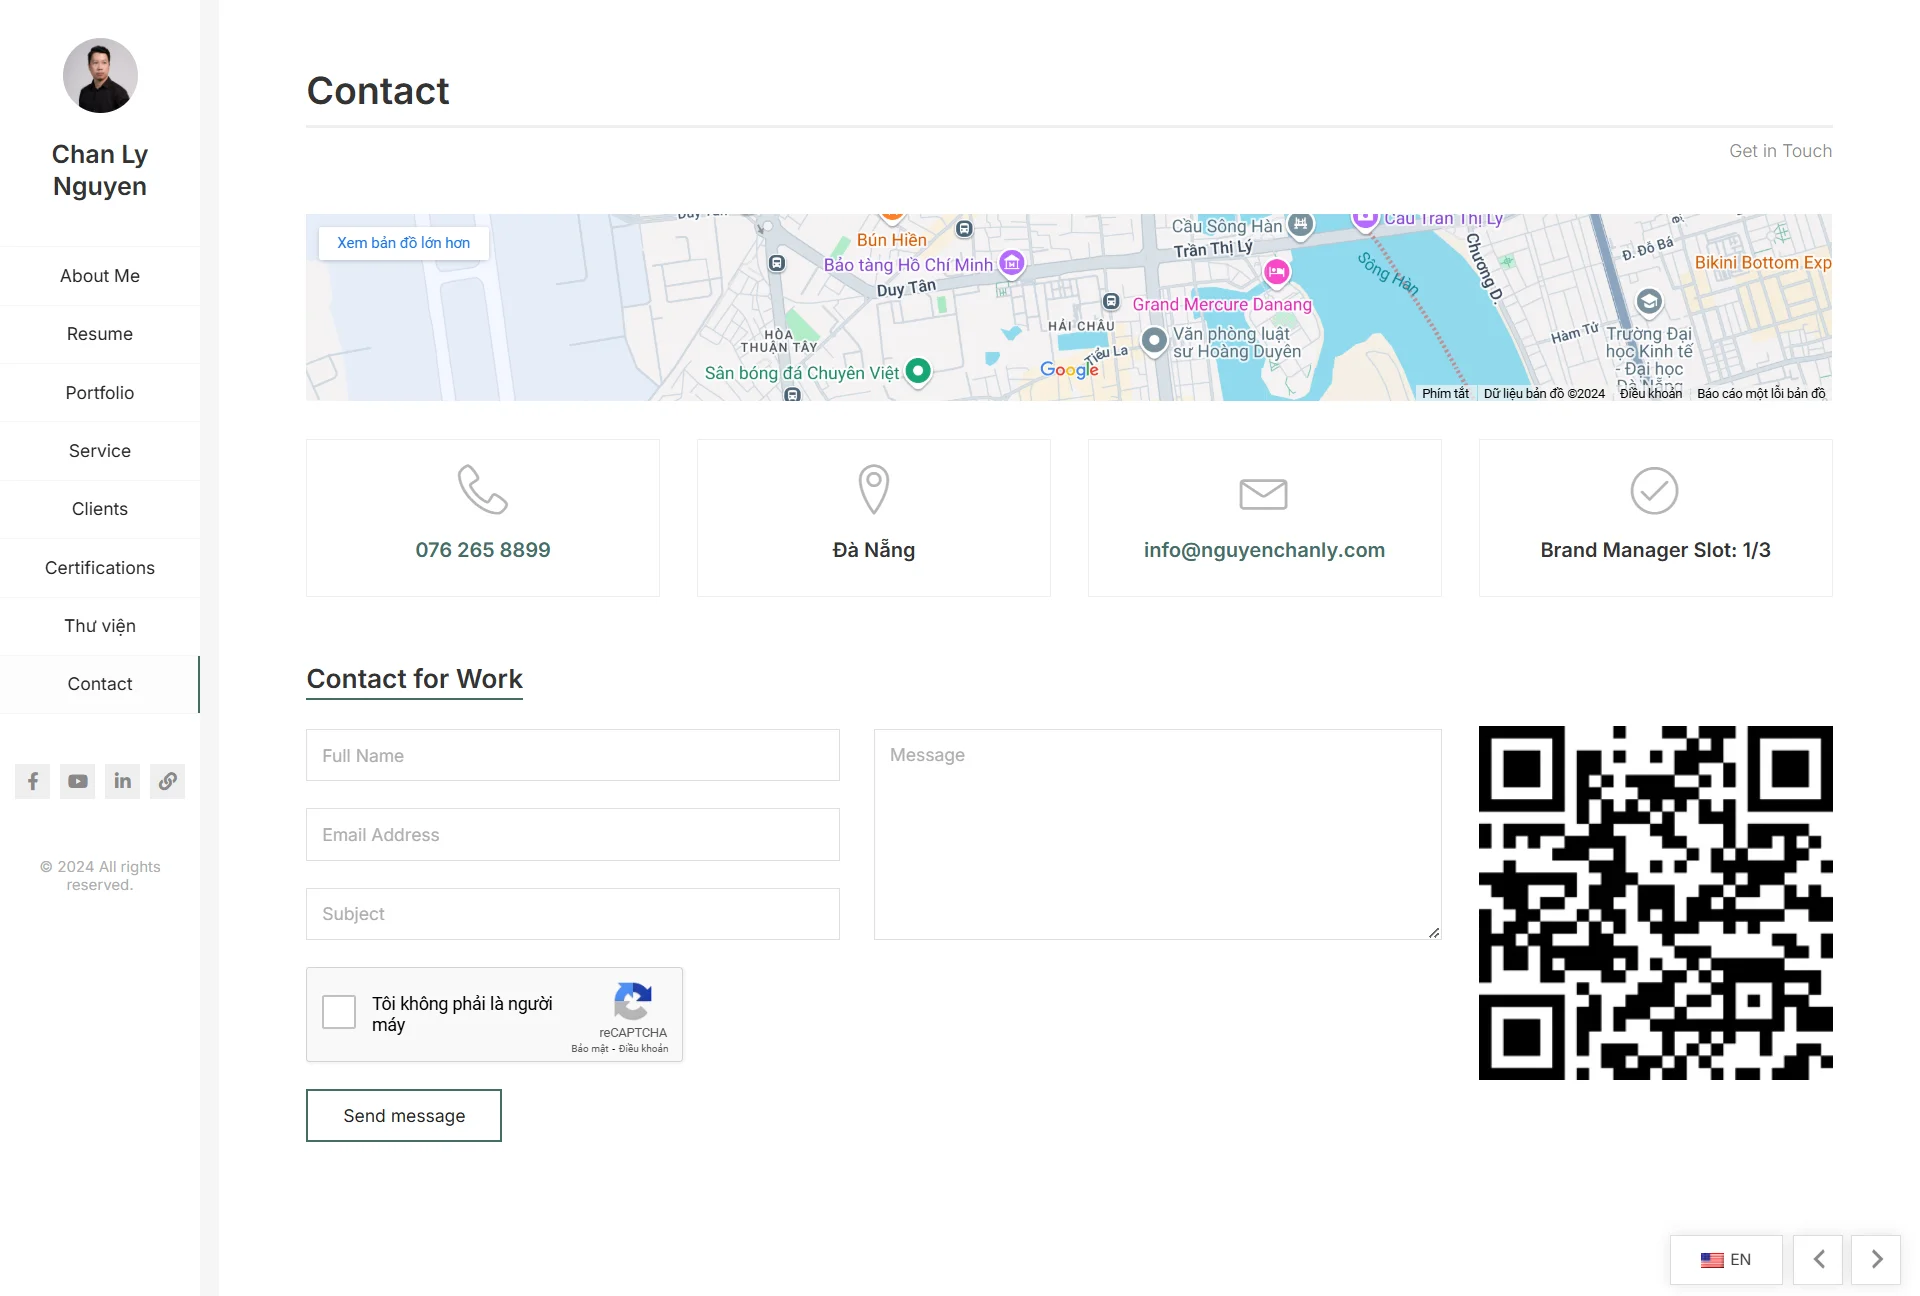Click into the Message textarea
1920x1296 pixels.
(1158, 834)
